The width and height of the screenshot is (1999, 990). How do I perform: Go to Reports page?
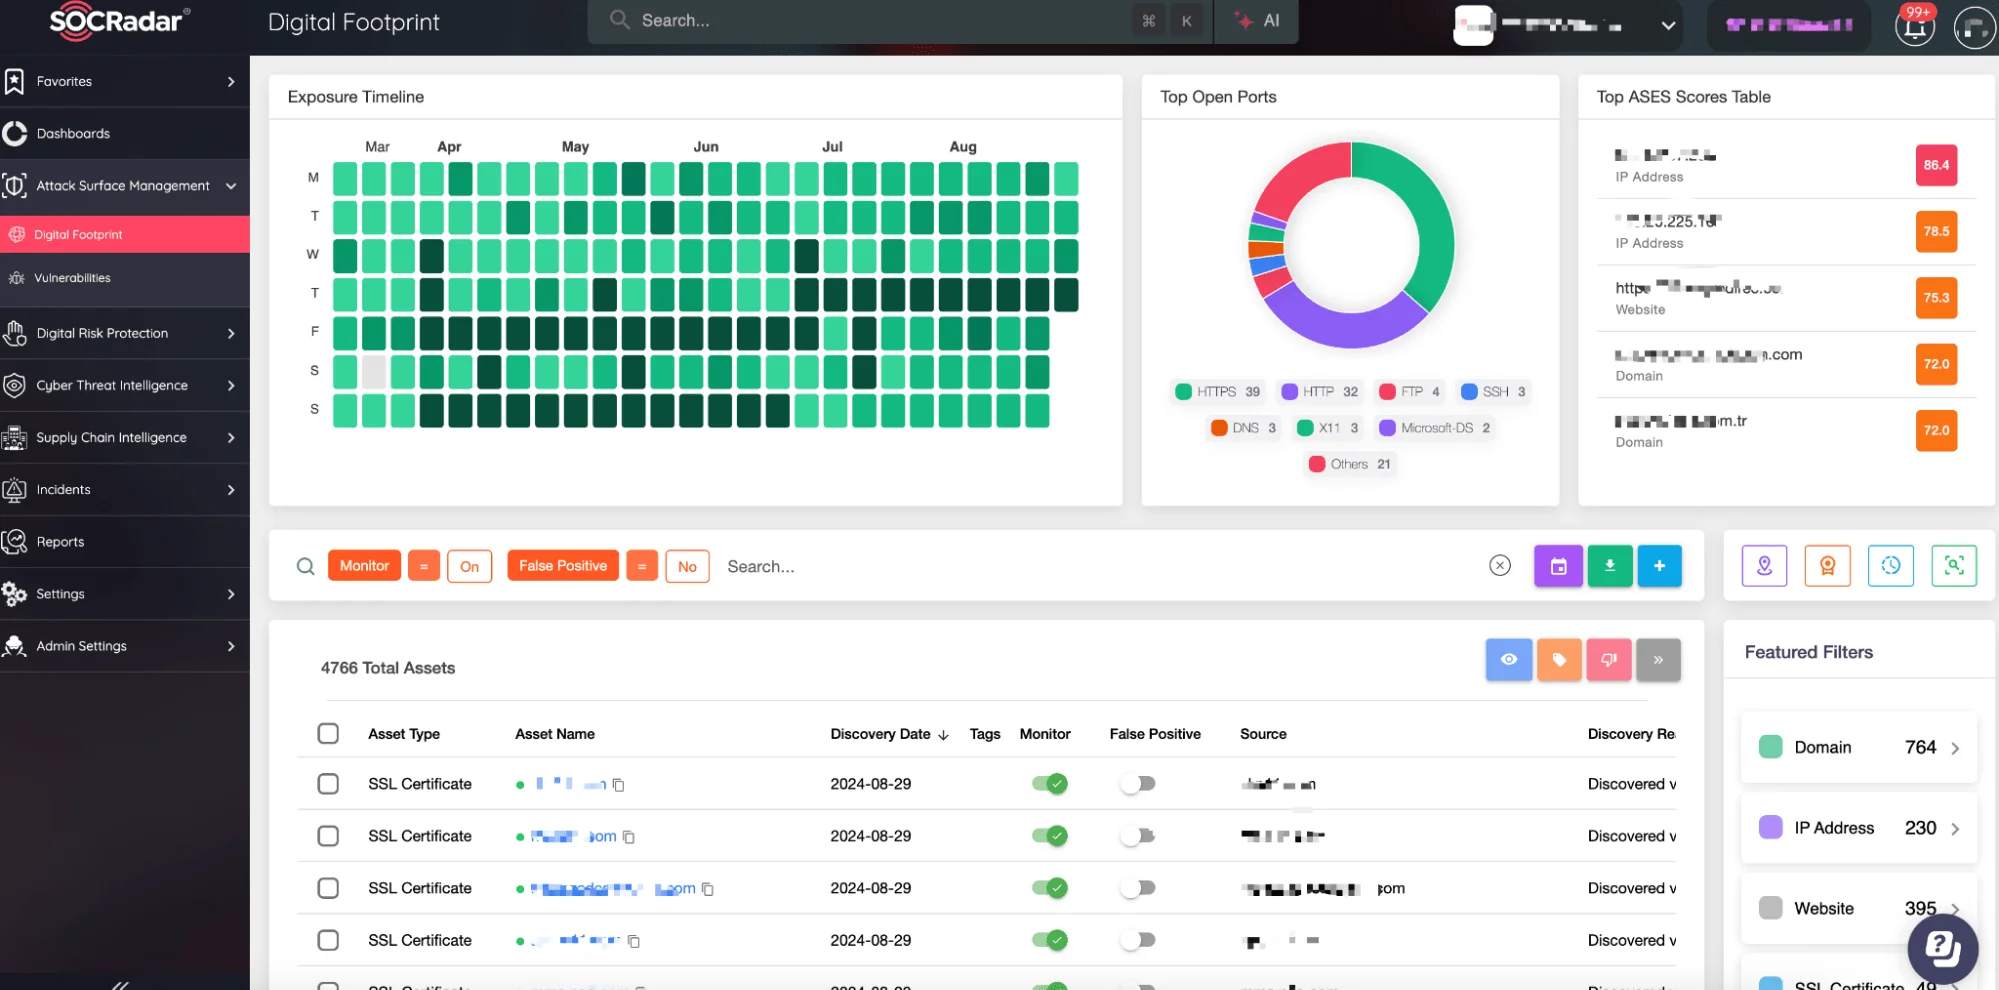(x=125, y=541)
